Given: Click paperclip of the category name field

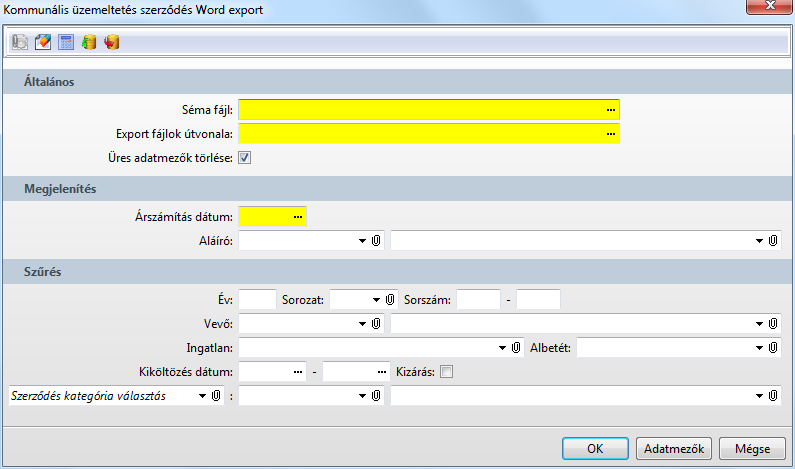Looking at the screenshot, I should coord(773,395).
